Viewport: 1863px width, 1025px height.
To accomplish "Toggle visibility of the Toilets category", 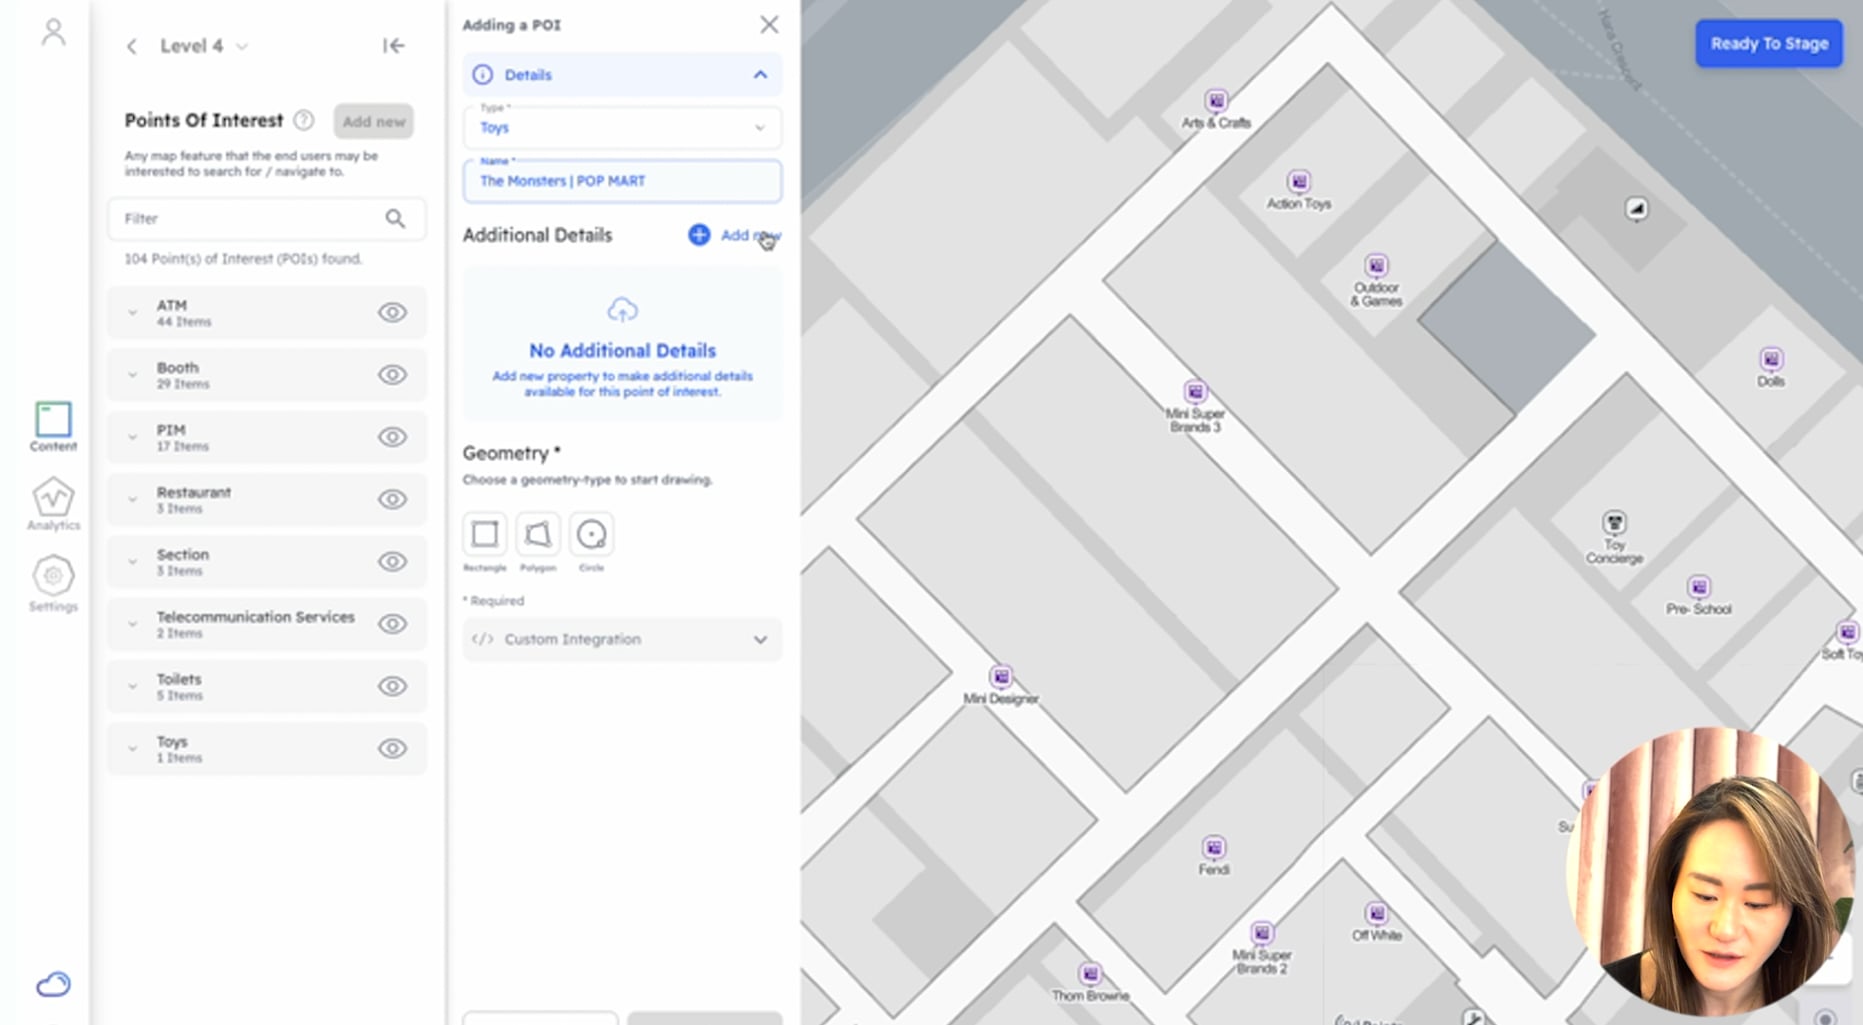I will [x=392, y=686].
